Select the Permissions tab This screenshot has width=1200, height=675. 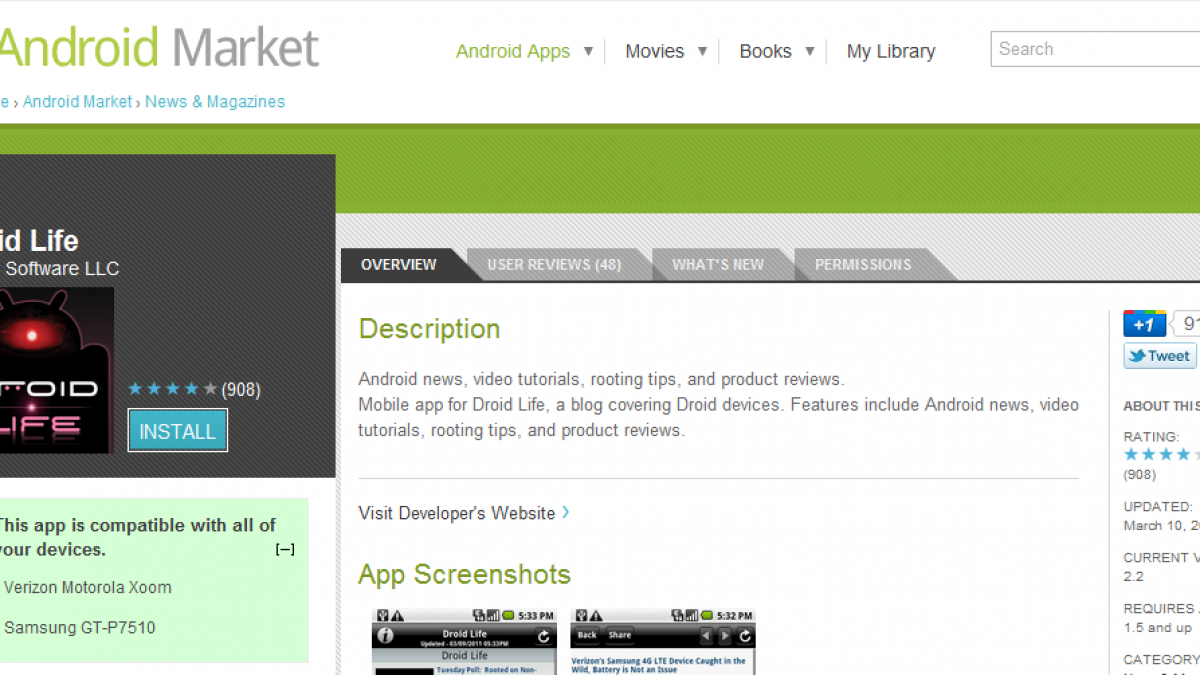[x=862, y=265]
